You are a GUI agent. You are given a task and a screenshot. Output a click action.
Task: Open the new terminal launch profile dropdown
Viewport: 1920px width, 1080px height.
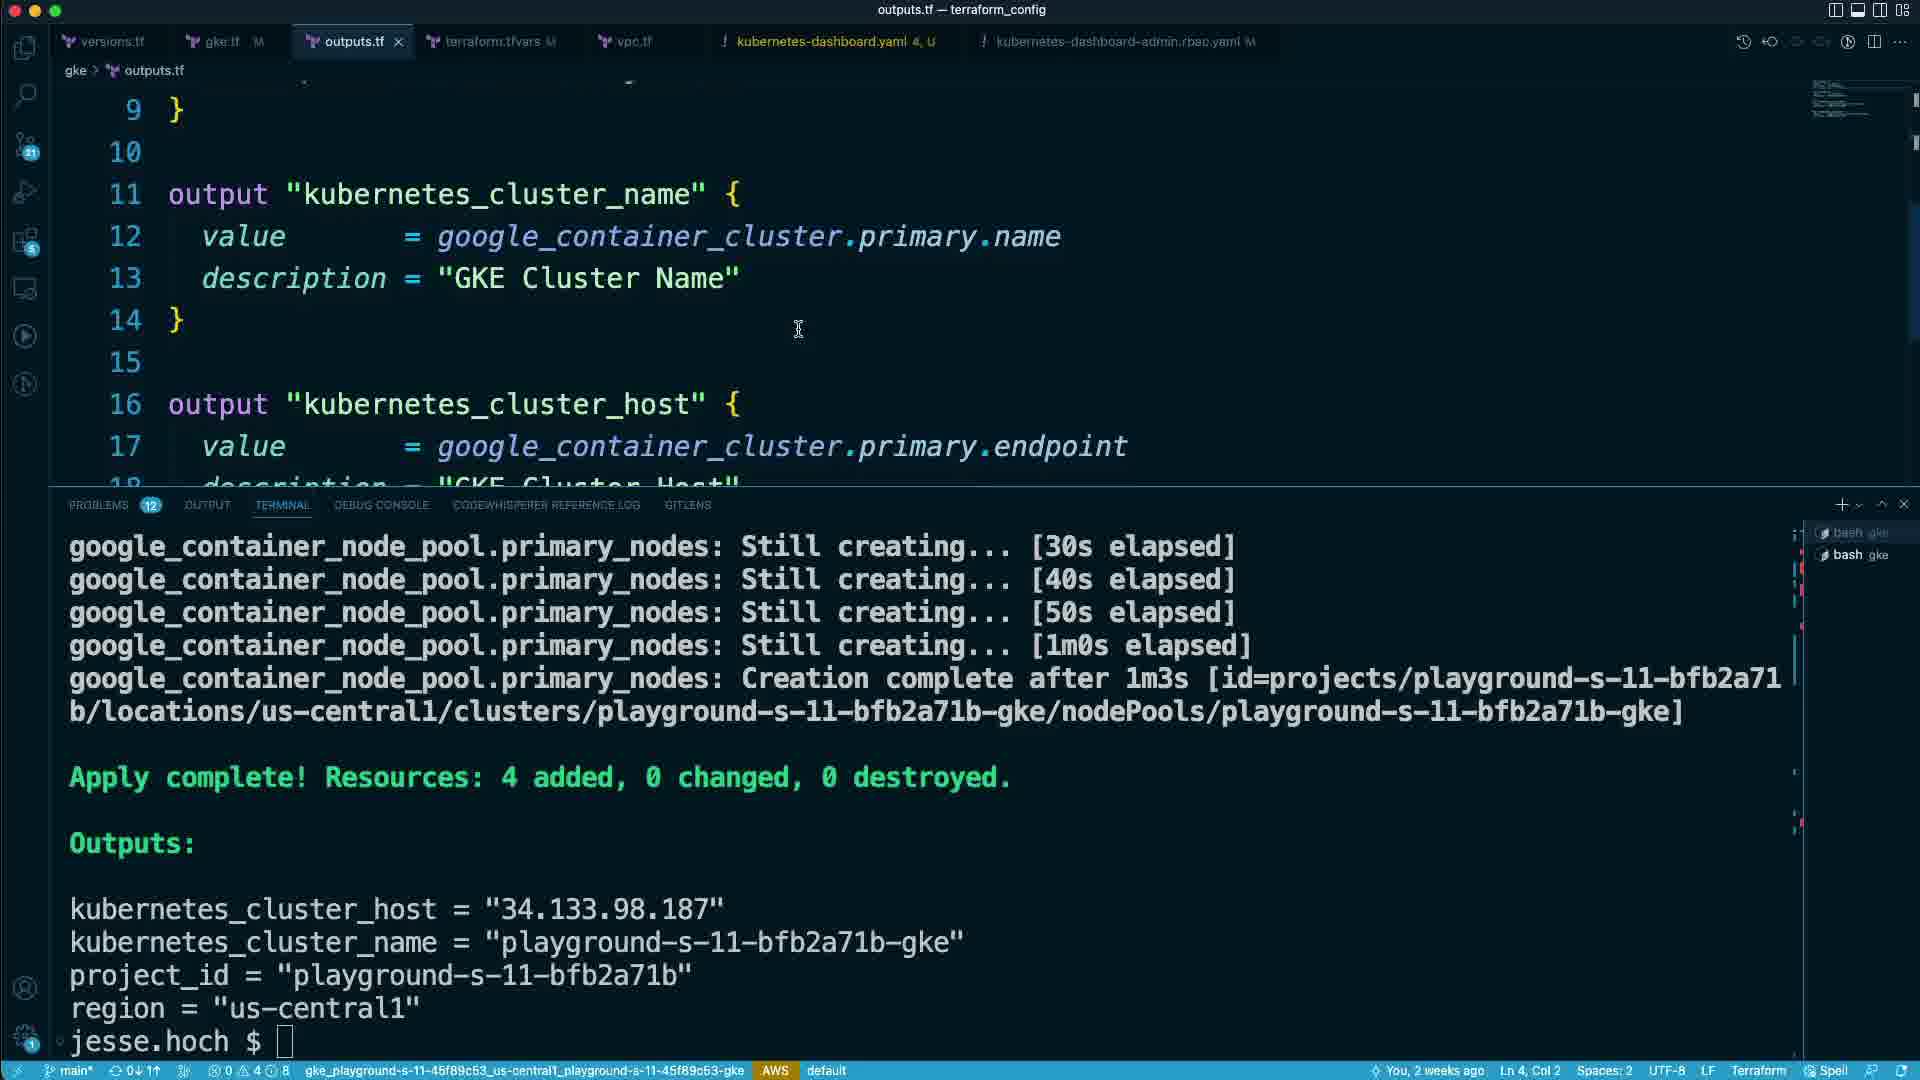[1859, 505]
